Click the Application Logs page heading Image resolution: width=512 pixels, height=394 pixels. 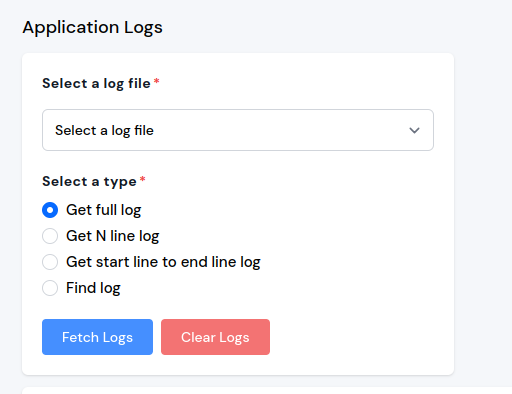pos(92,27)
